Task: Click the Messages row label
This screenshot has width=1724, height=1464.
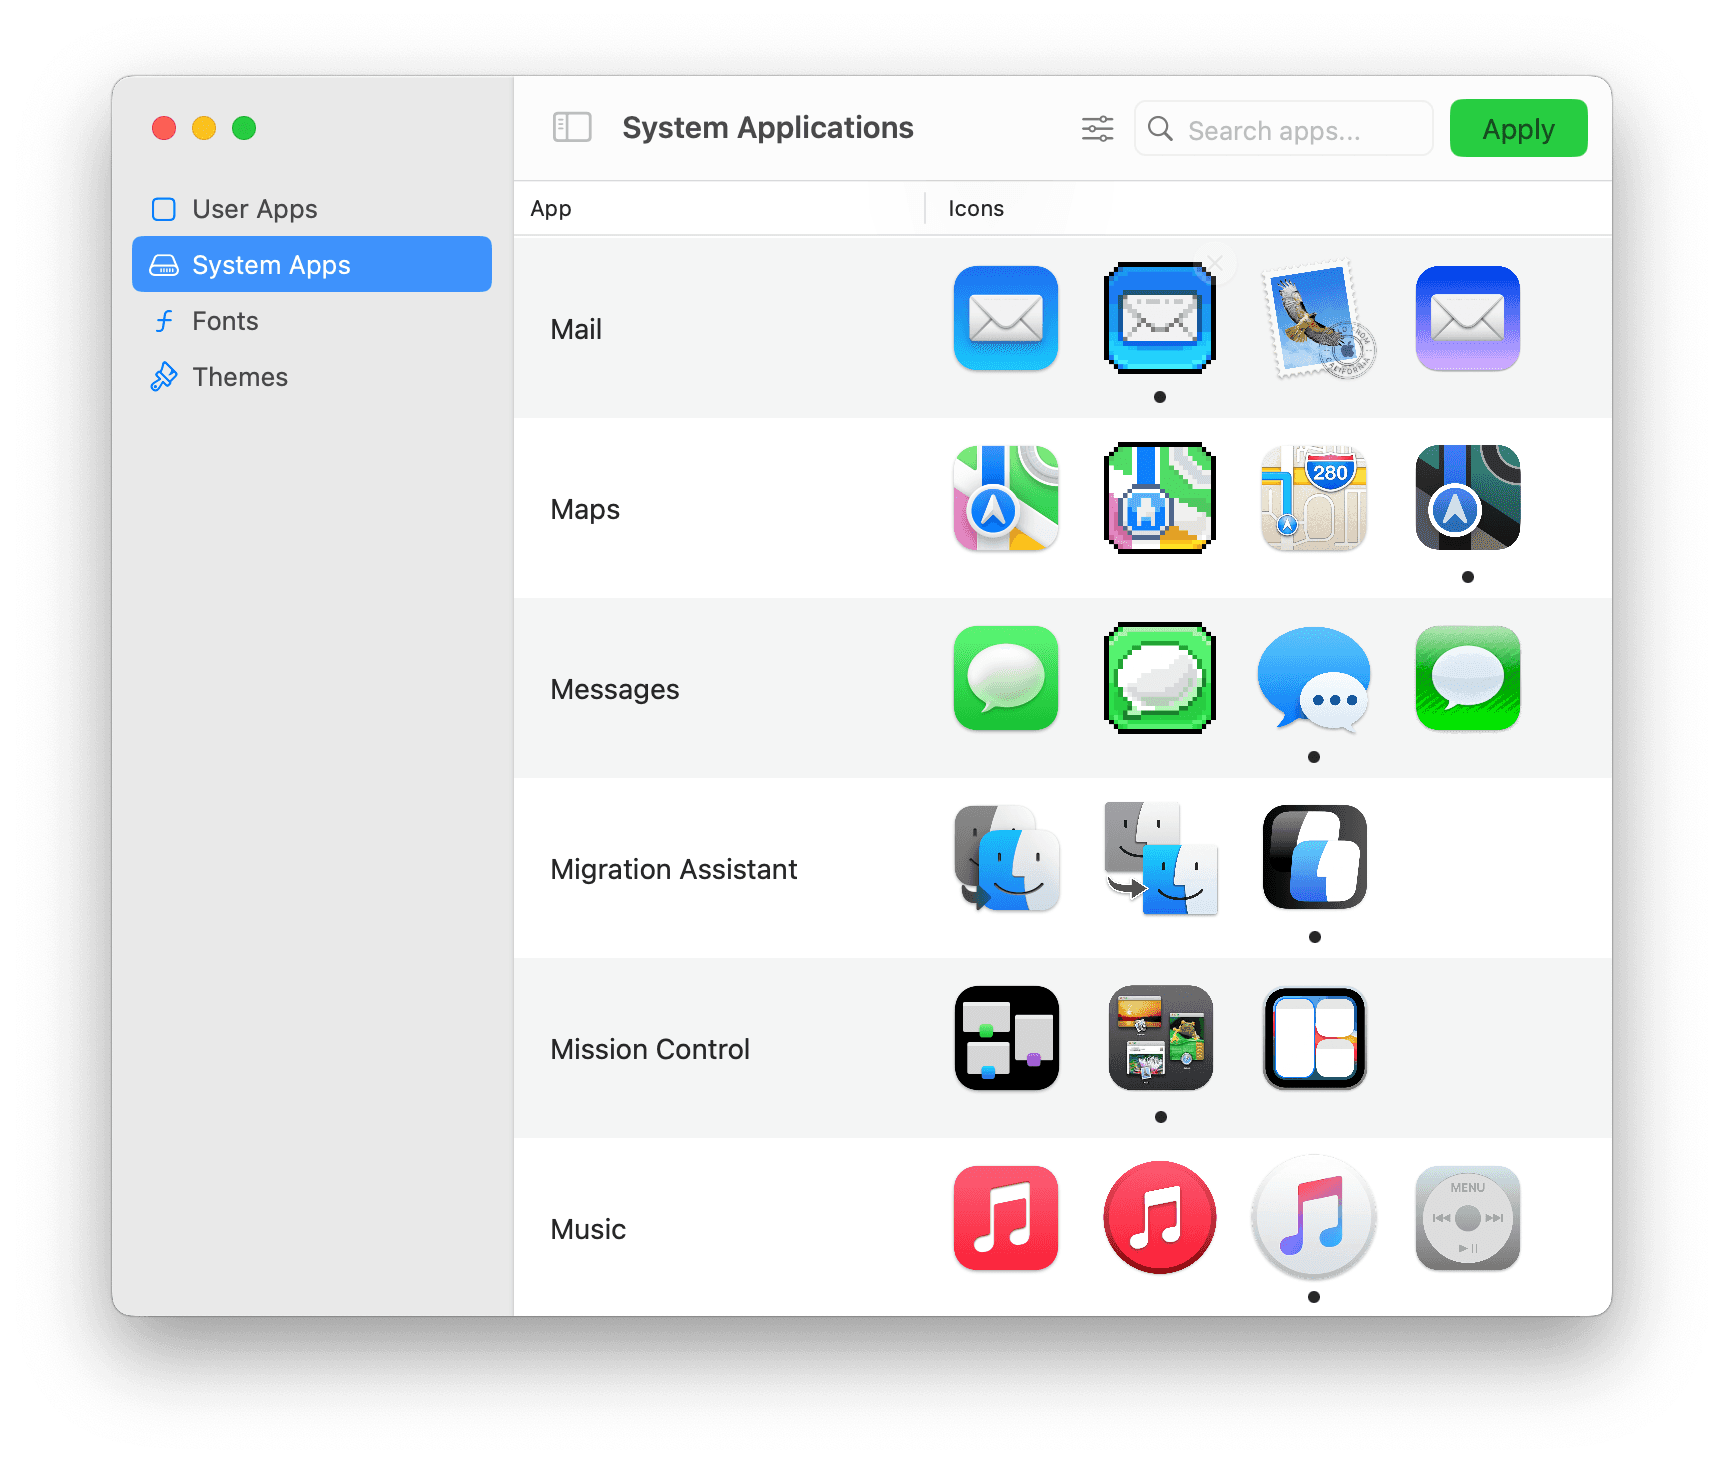Action: (614, 689)
